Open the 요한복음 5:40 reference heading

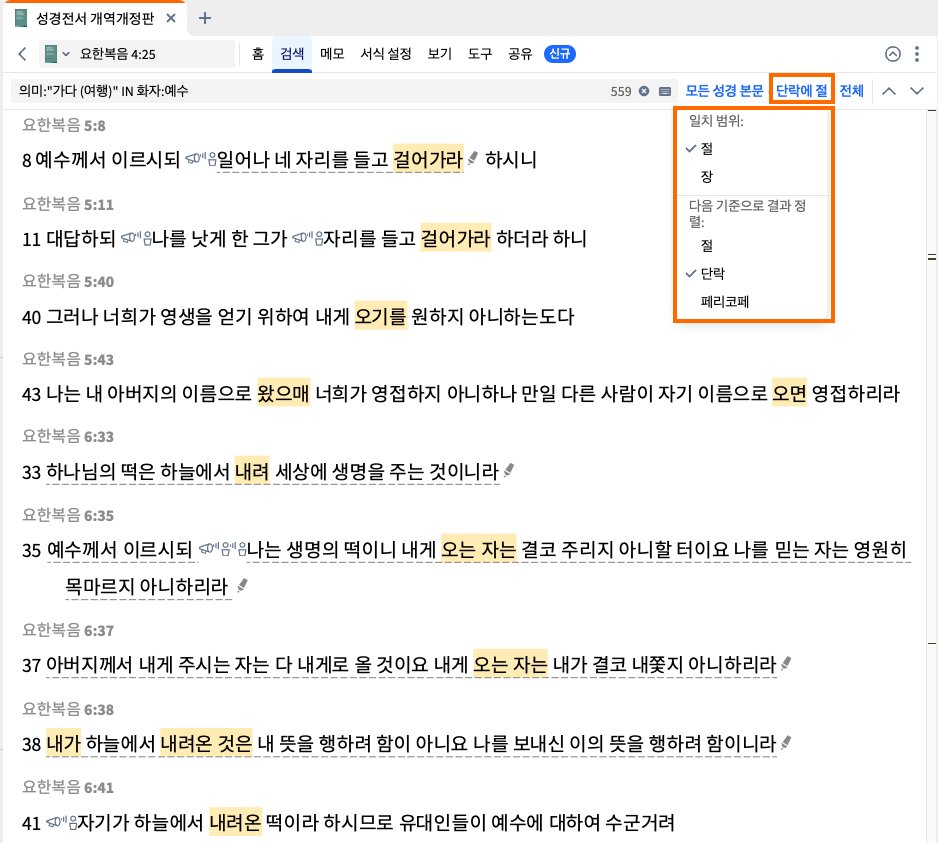[68, 281]
